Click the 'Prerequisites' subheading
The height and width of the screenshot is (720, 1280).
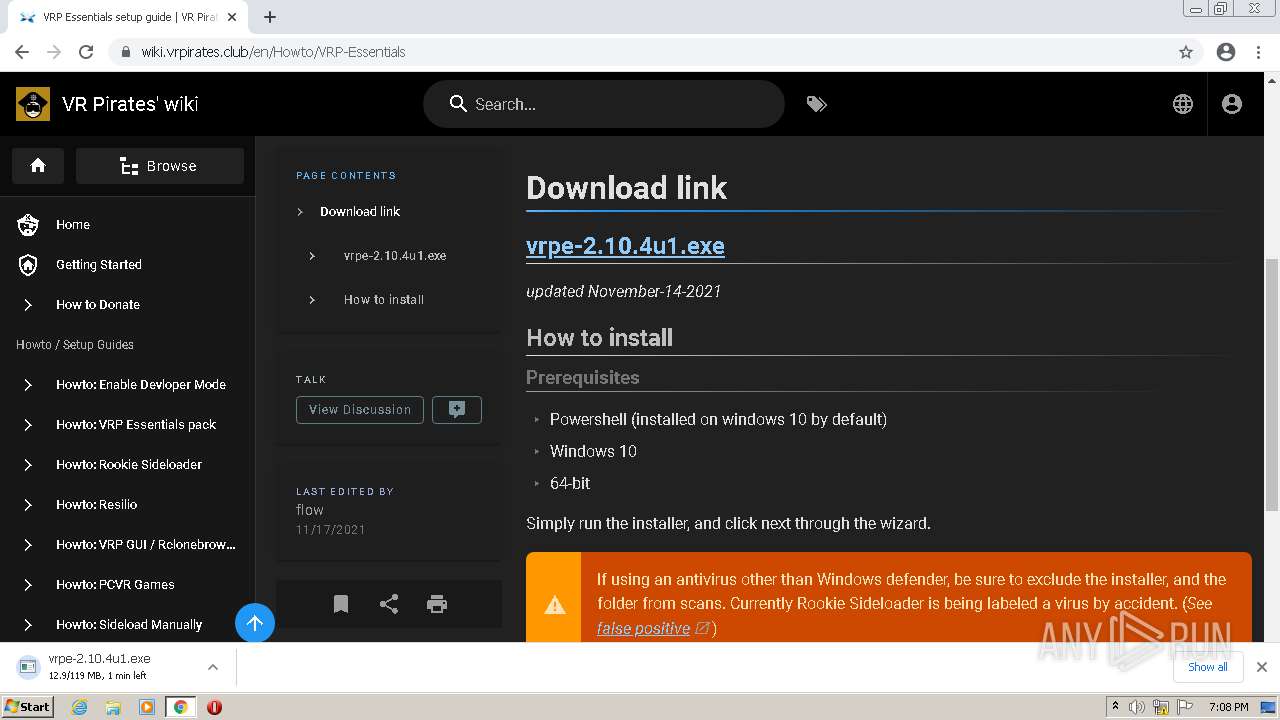(583, 378)
